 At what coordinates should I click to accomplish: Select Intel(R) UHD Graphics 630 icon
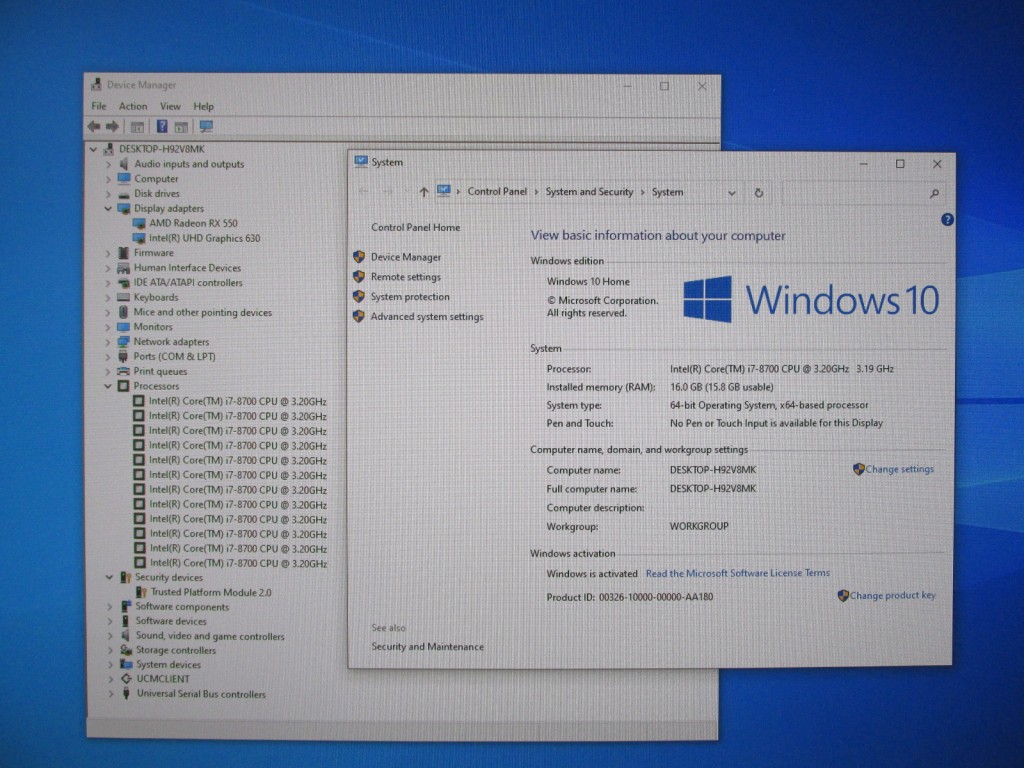pyautogui.click(x=138, y=238)
